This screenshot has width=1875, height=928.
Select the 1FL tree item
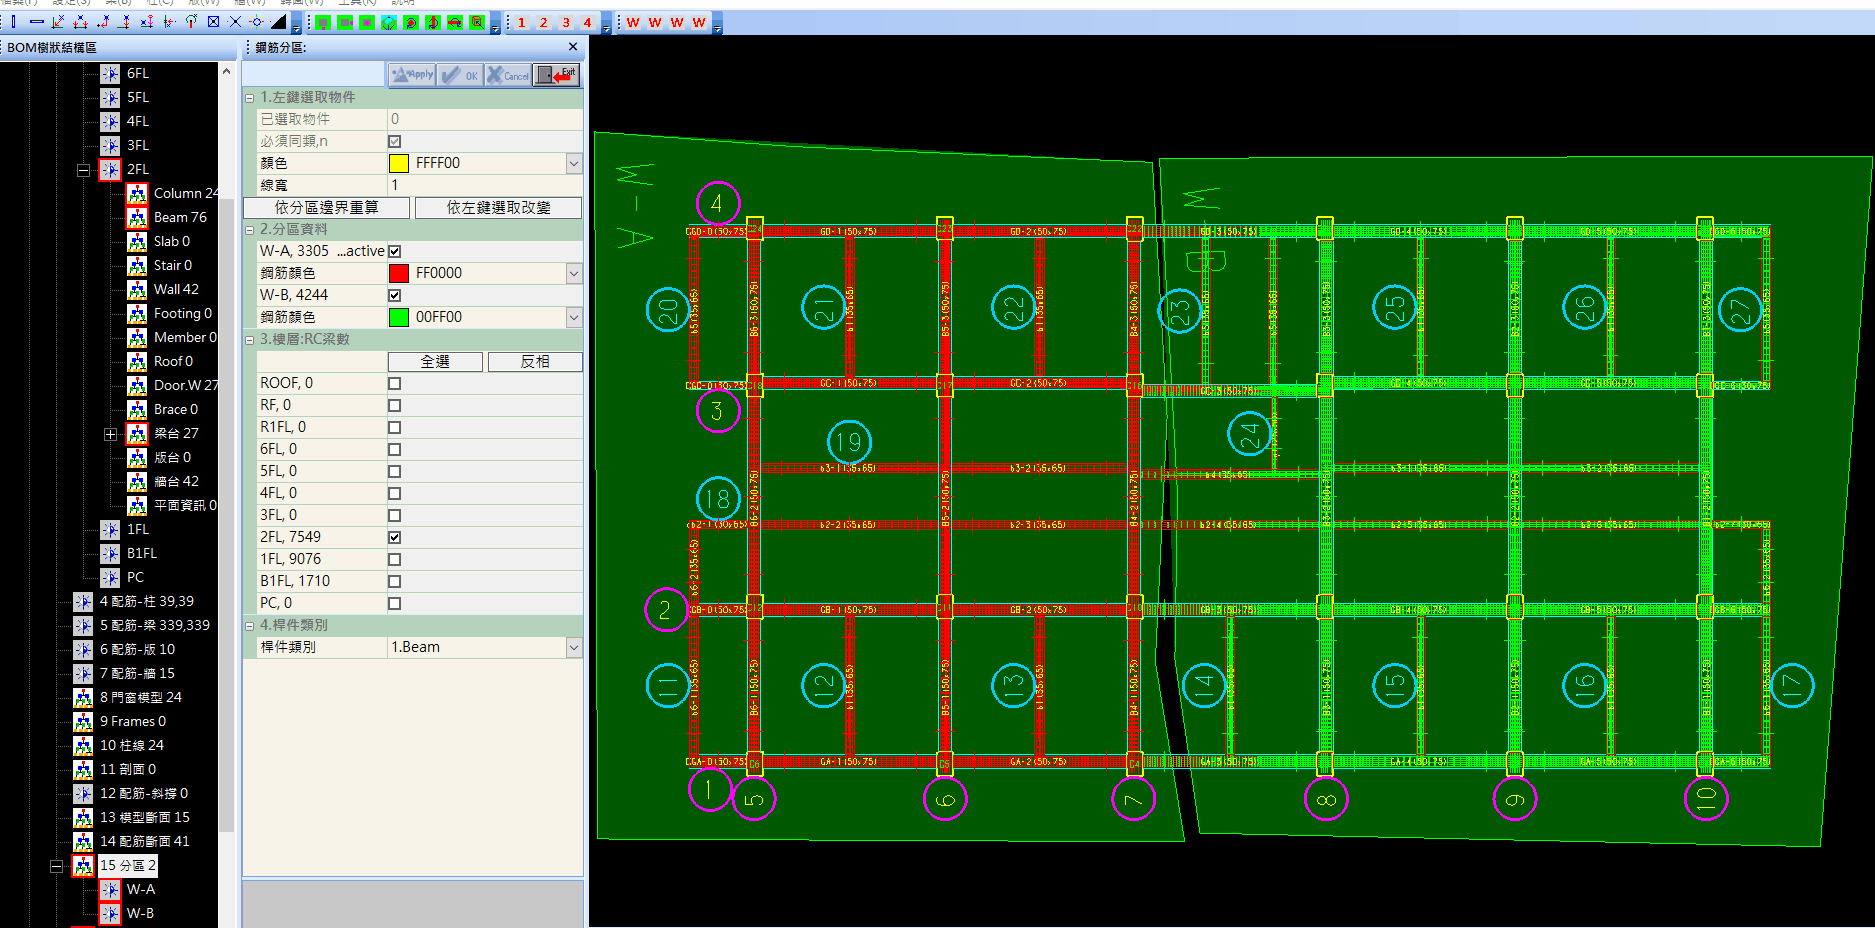(x=138, y=529)
